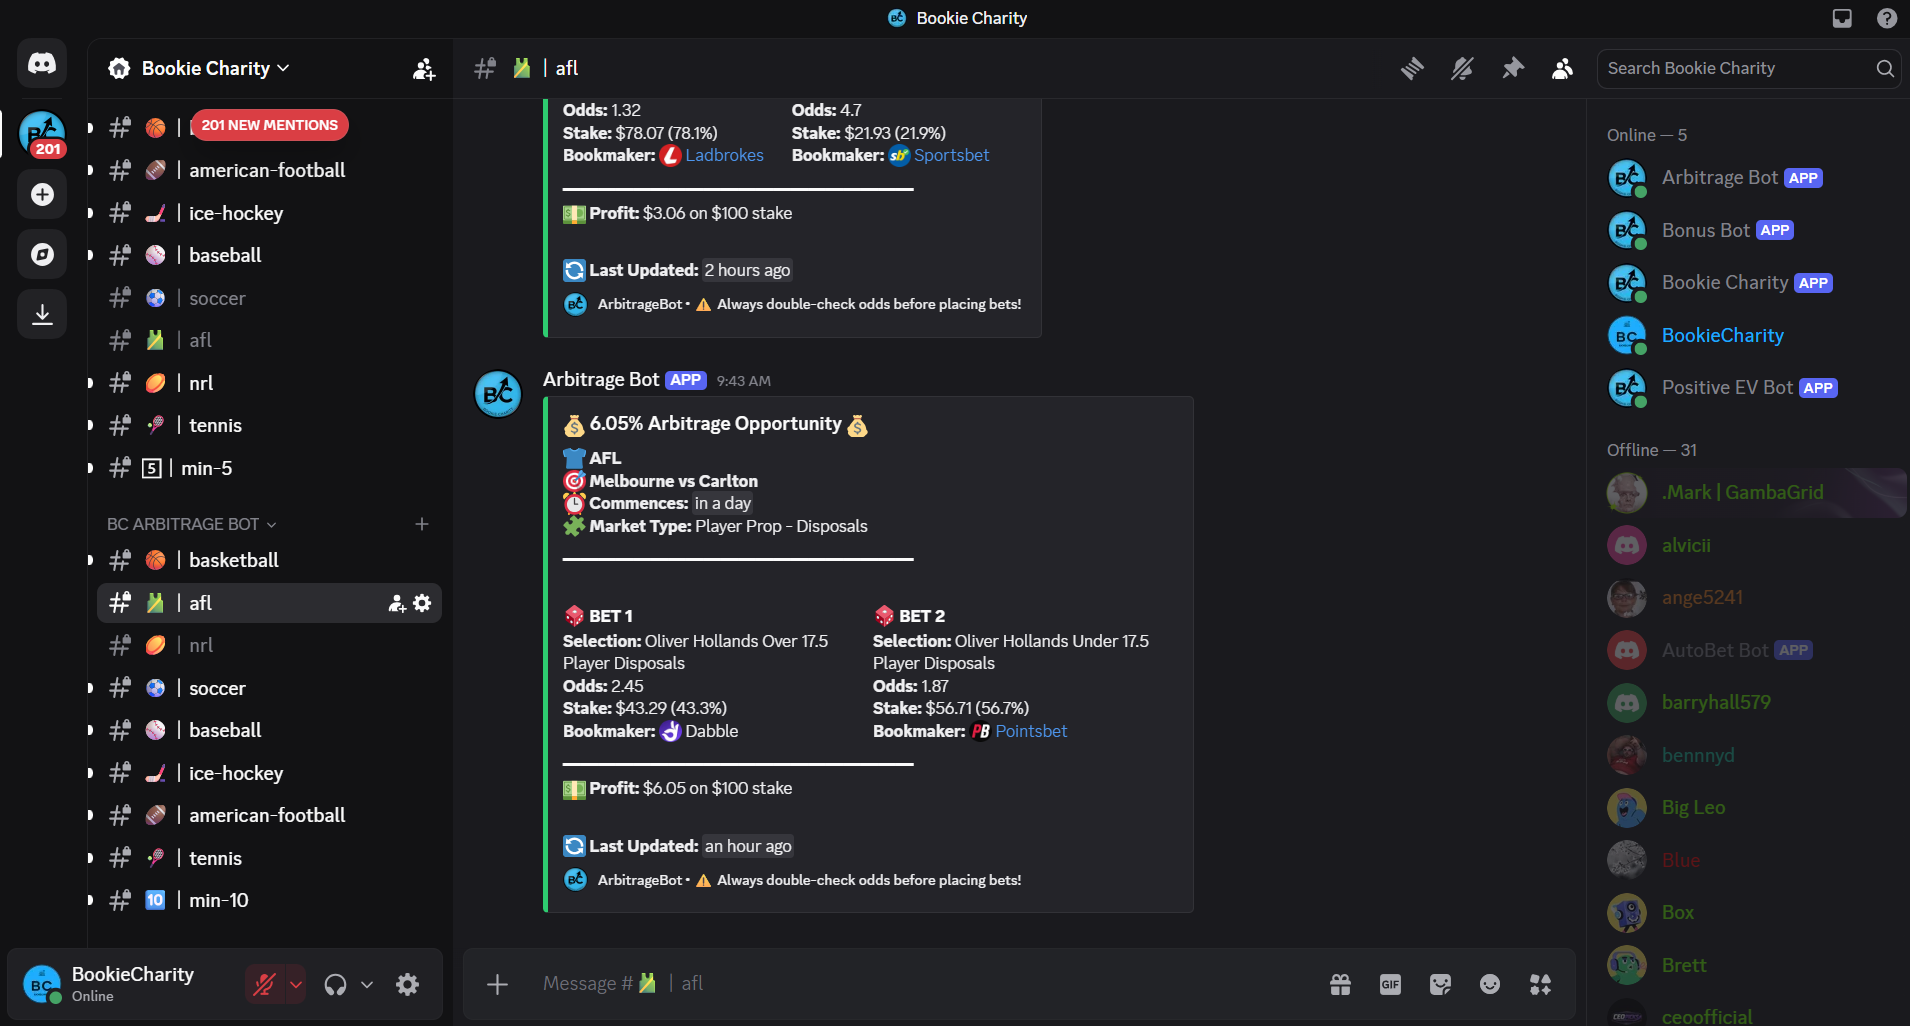Toggle the member list icon
Viewport: 1910px width, 1026px height.
[1562, 68]
